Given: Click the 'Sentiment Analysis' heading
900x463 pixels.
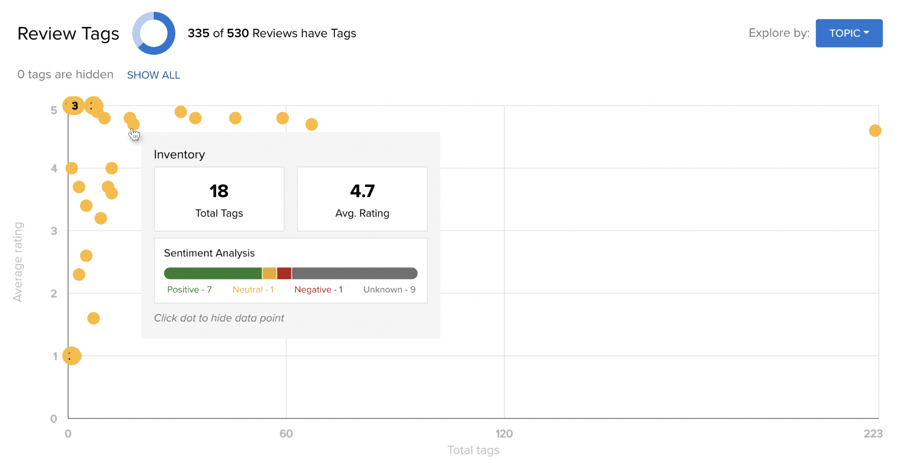Looking at the screenshot, I should click(x=210, y=253).
